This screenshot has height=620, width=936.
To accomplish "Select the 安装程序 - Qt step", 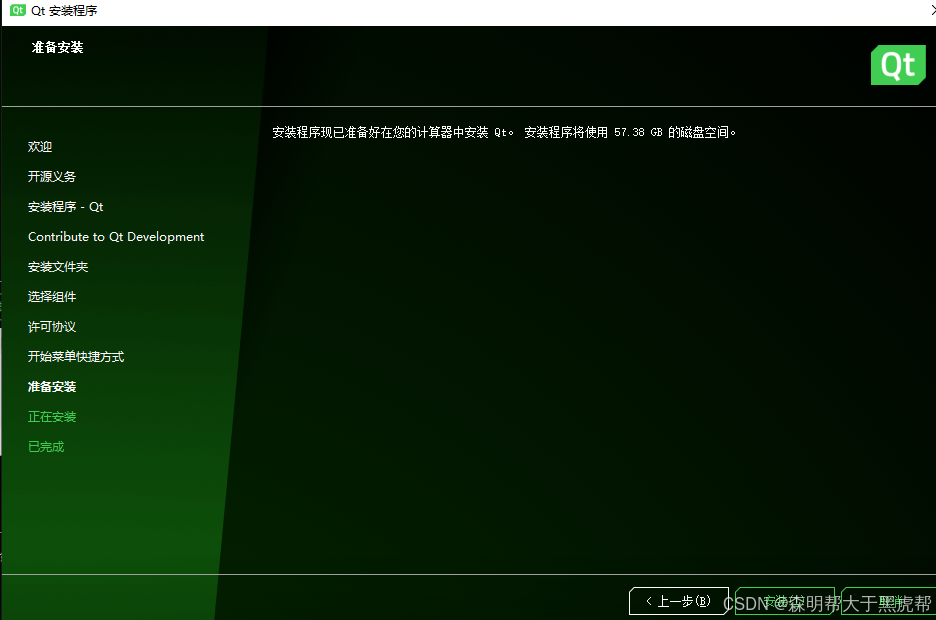I will pos(66,206).
